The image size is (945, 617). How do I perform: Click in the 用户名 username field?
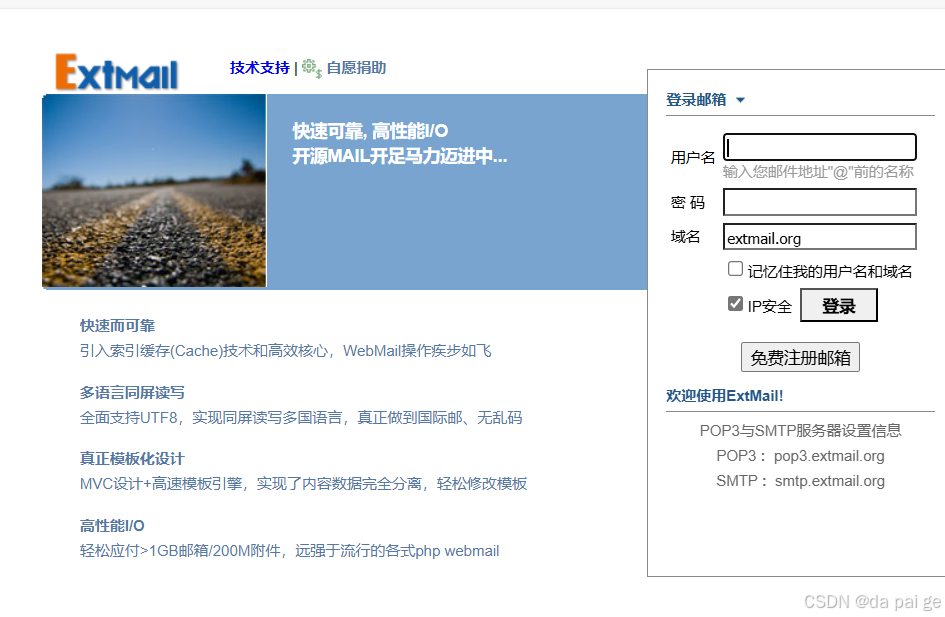click(x=819, y=146)
